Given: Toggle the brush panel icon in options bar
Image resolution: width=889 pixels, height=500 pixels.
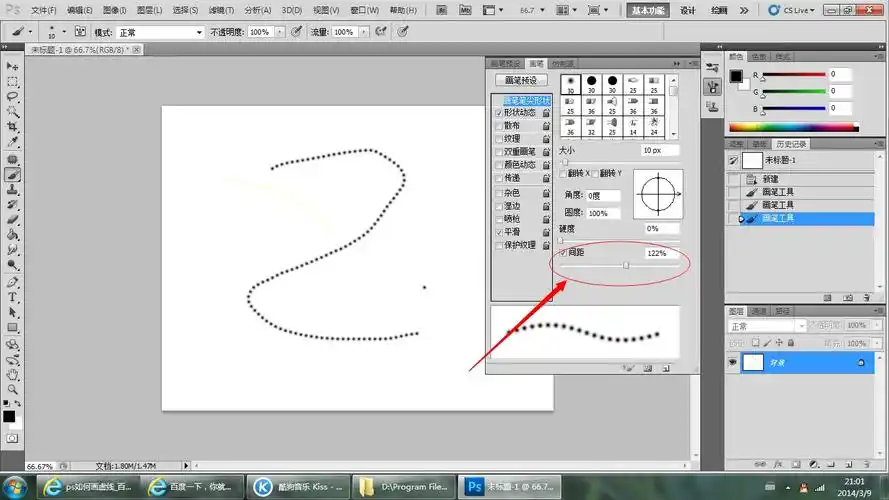Looking at the screenshot, I should 80,32.
